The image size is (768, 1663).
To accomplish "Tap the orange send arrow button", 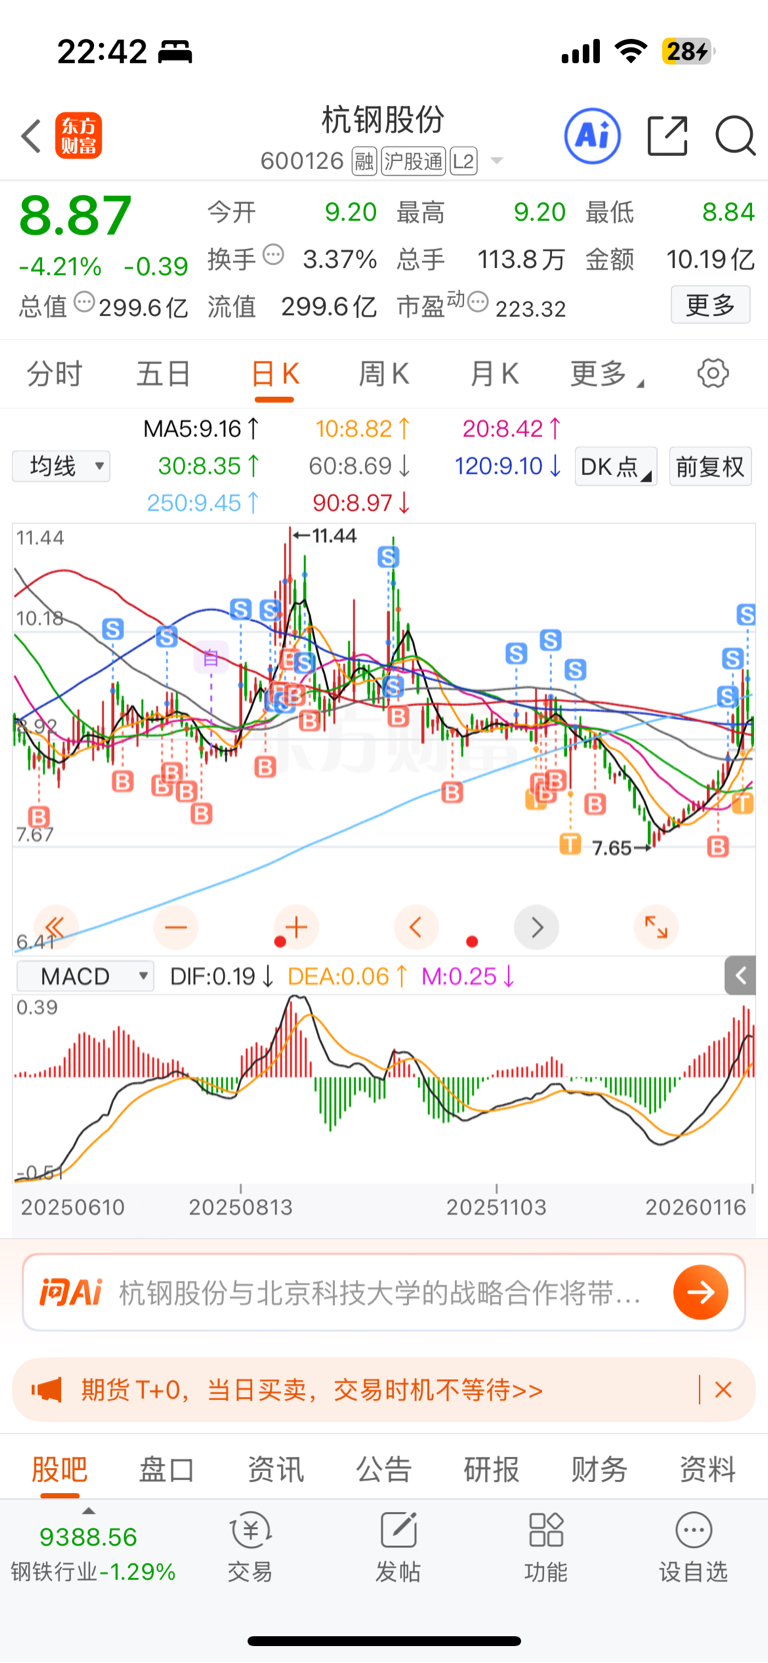I will point(701,1292).
